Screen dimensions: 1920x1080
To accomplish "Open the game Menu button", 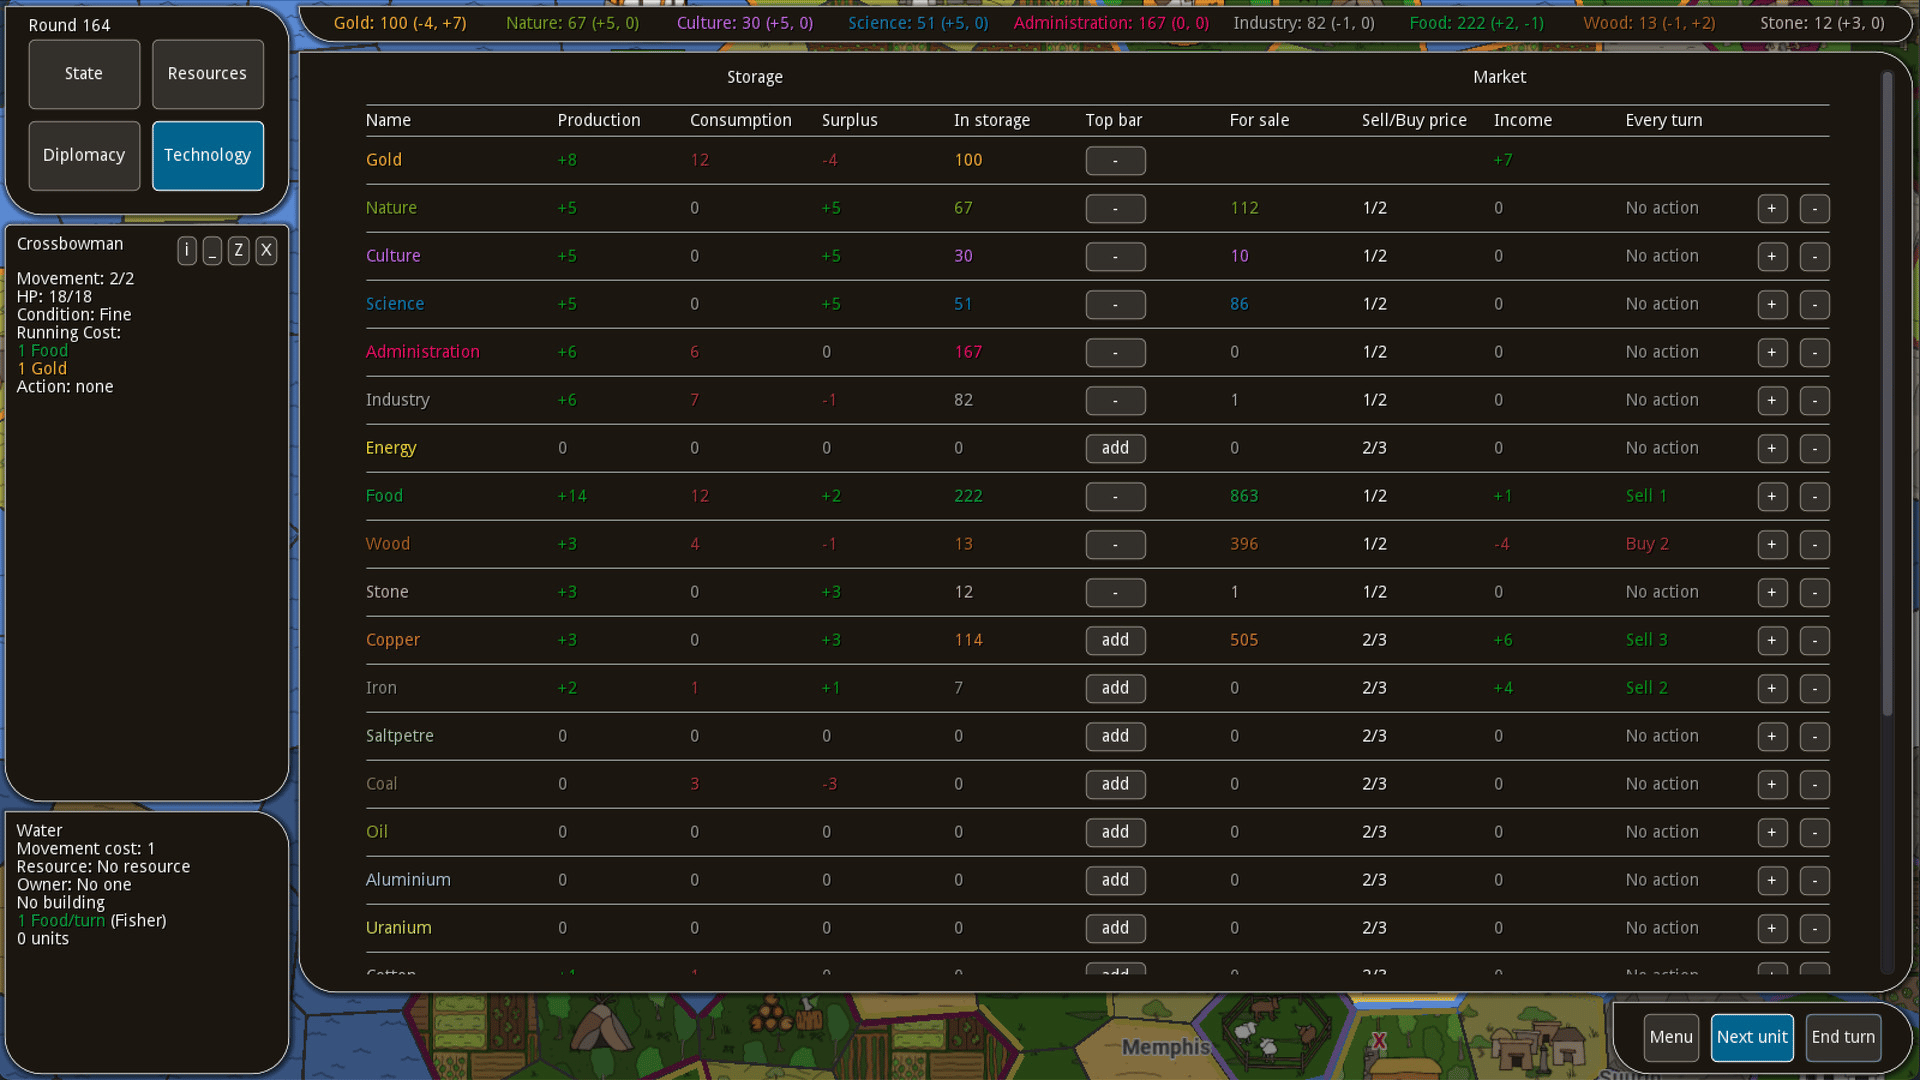I will (x=1670, y=1037).
